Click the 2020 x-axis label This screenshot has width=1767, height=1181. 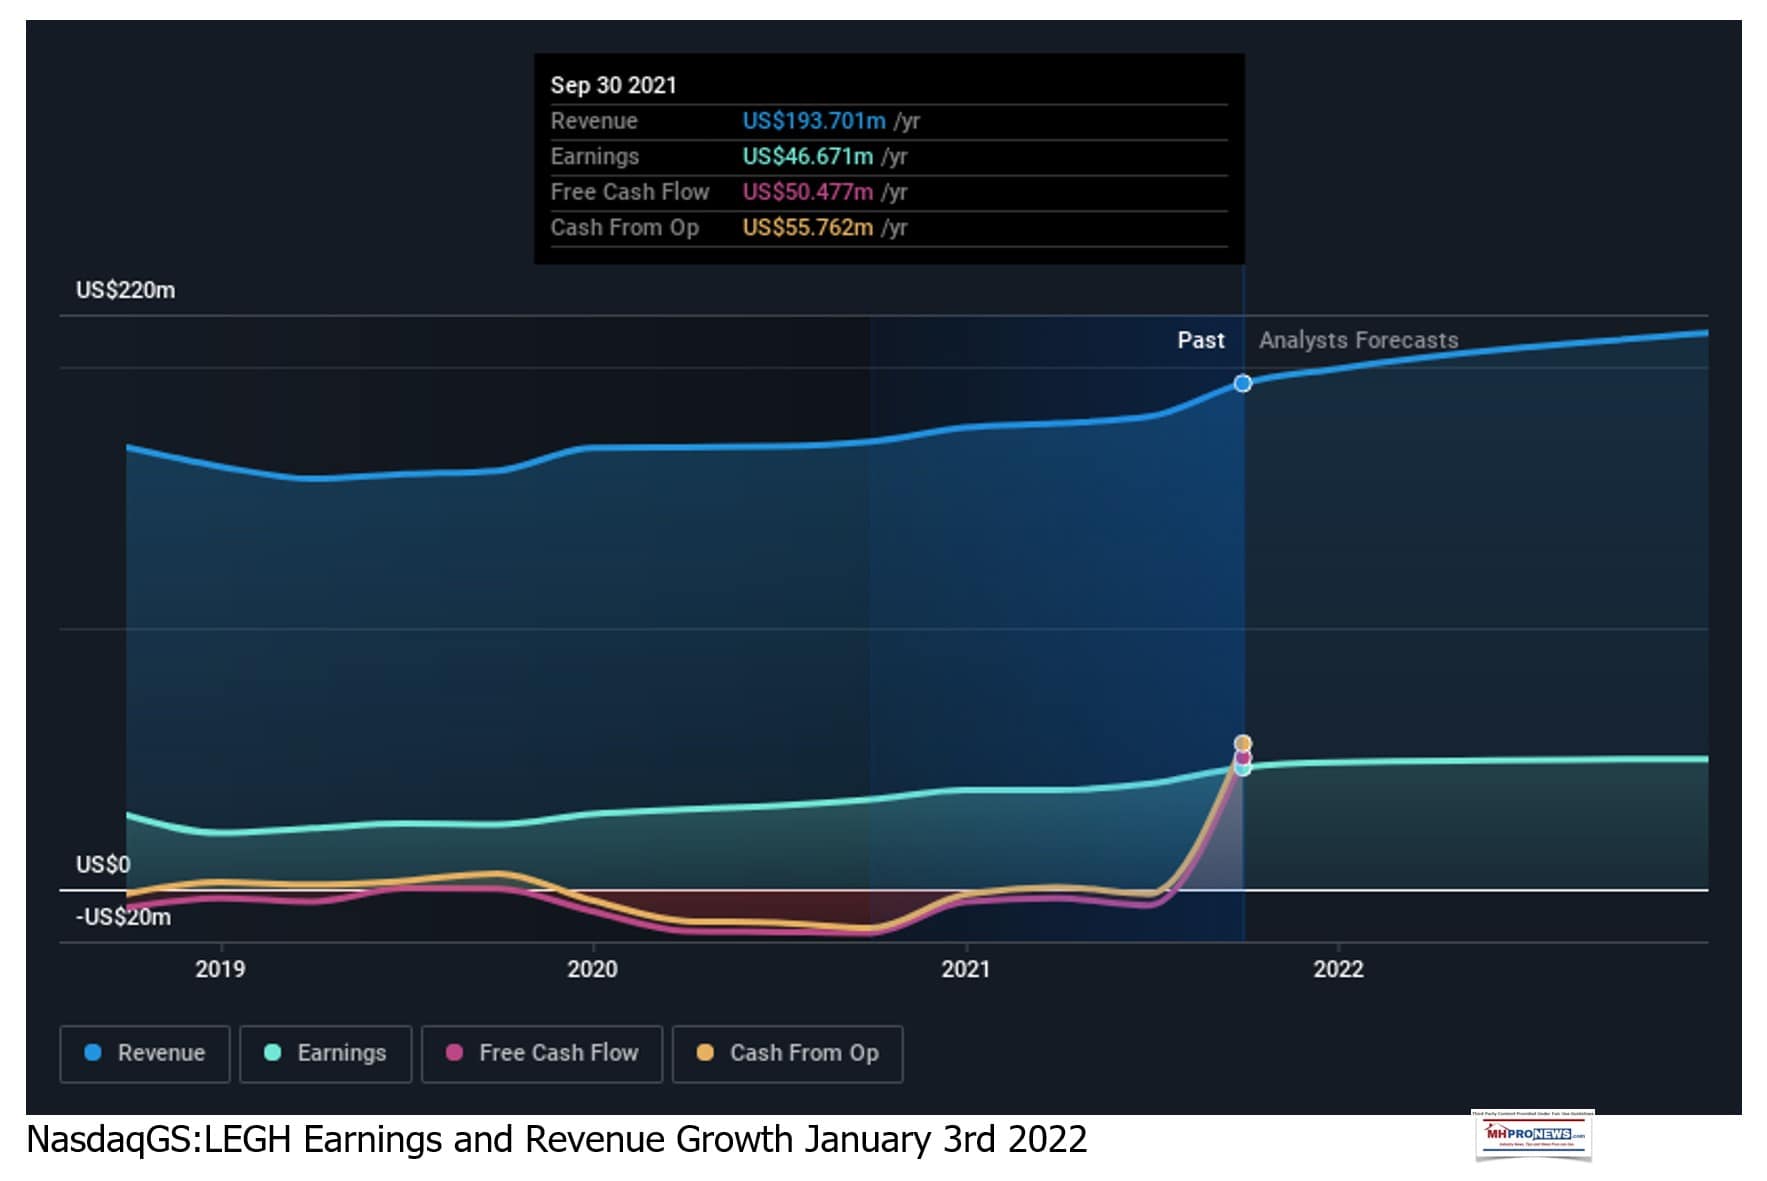tap(592, 969)
